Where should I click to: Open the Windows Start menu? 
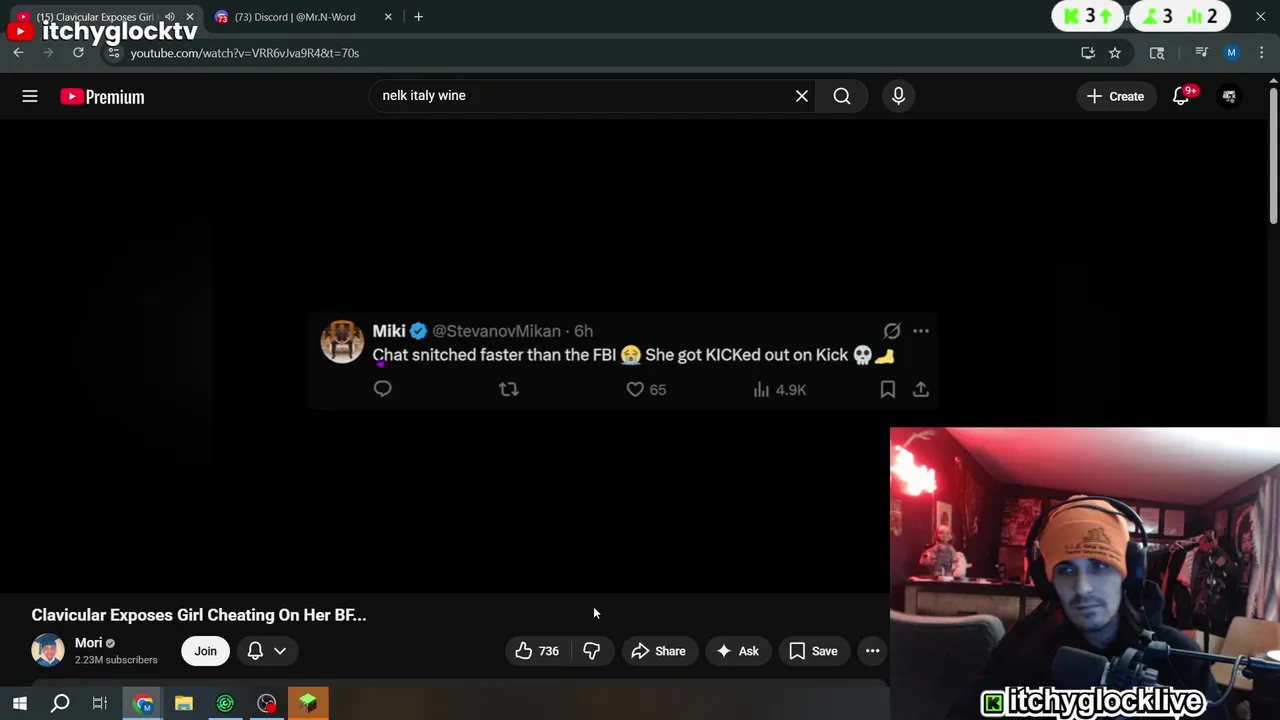pyautogui.click(x=20, y=704)
